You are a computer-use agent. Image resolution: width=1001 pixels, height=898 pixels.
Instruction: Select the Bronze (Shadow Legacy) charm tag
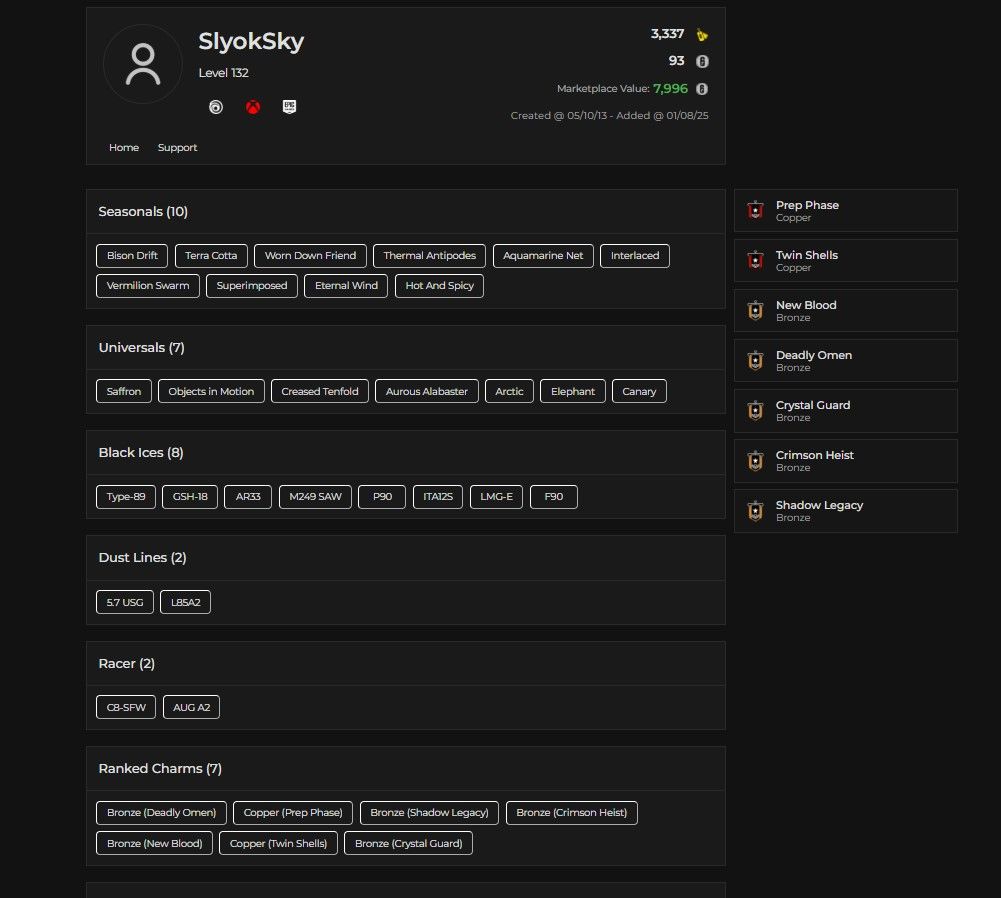[430, 812]
